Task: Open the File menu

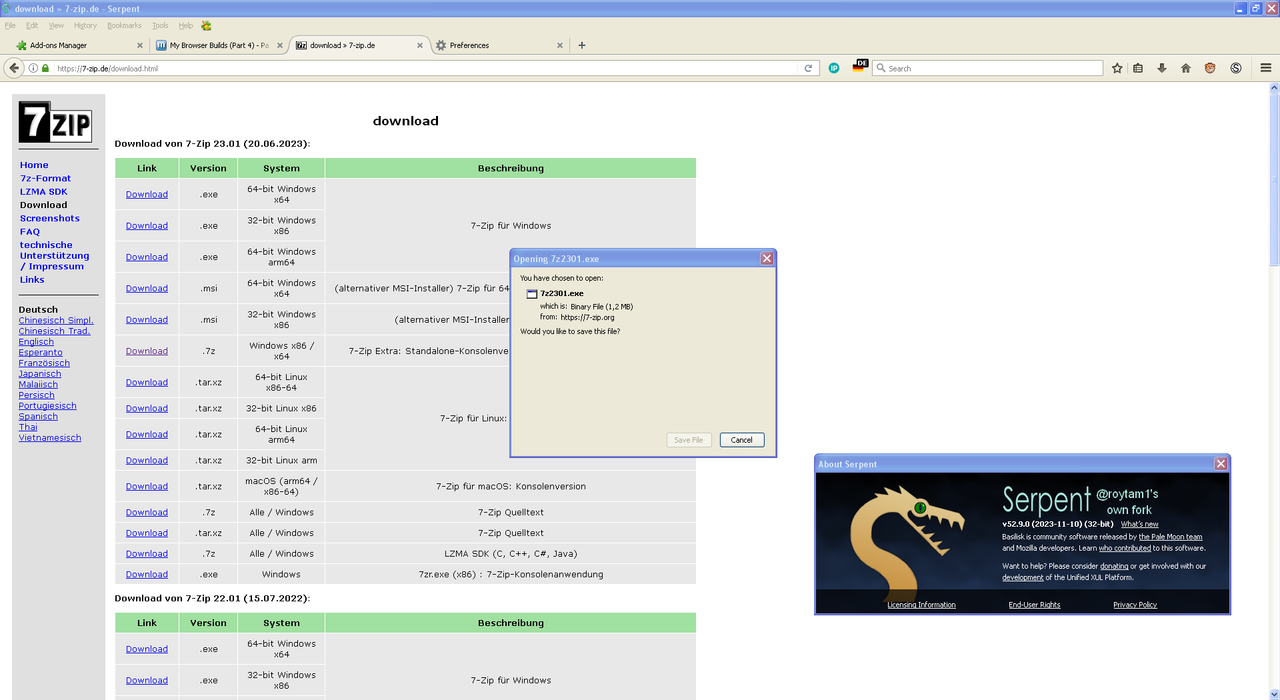Action: point(10,25)
